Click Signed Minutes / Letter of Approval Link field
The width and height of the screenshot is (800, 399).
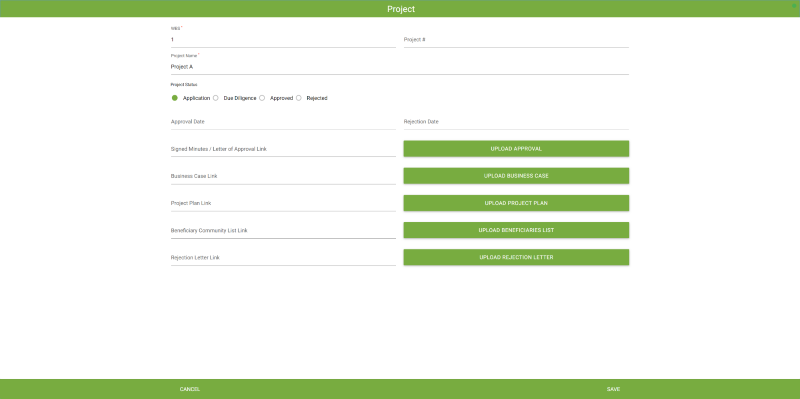[283, 149]
